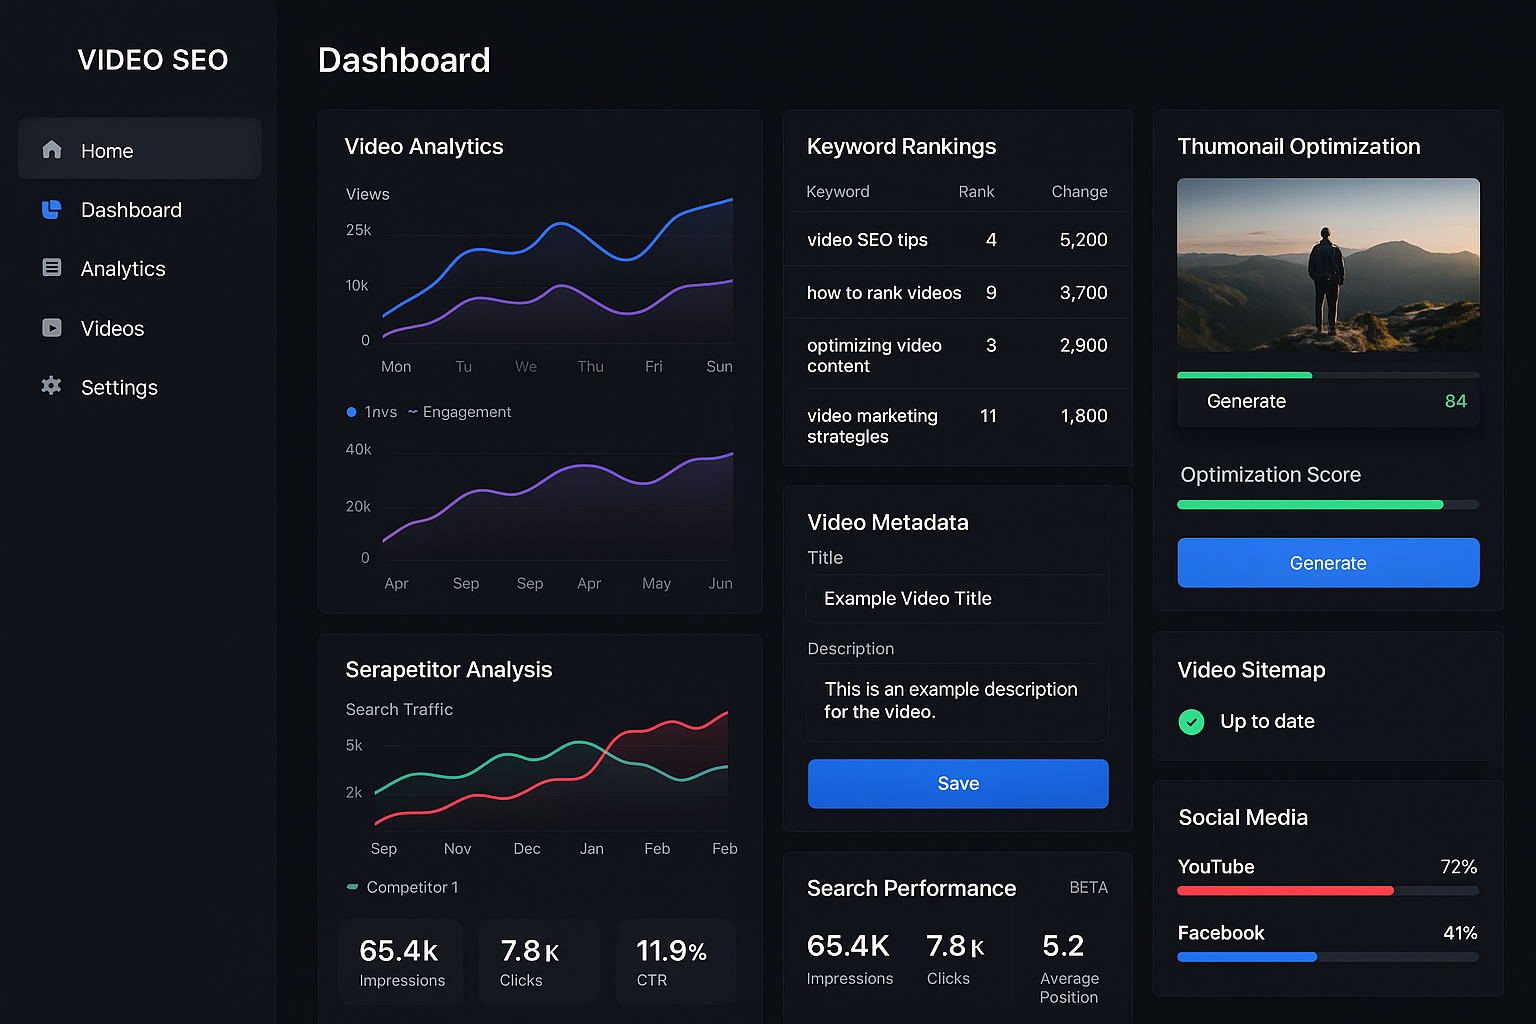Click the Settings gear icon
1536x1024 pixels.
(52, 386)
